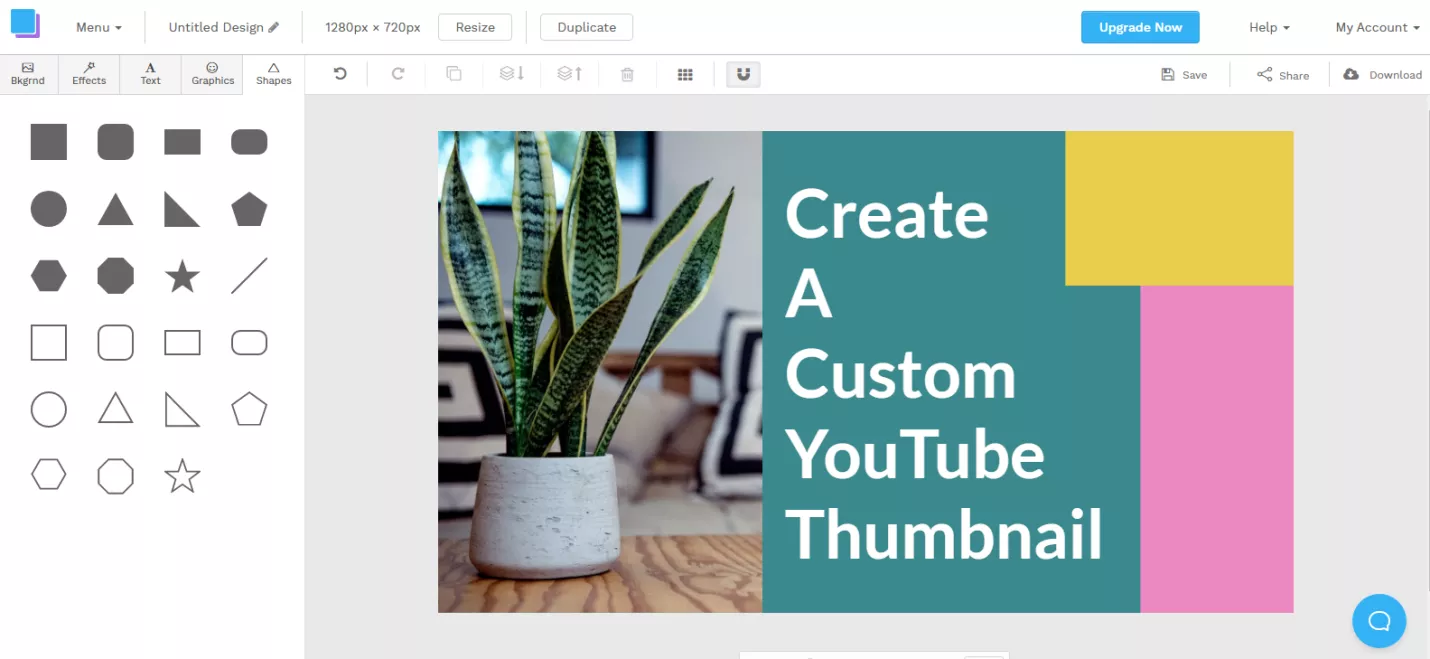Show the grid overlay

pos(685,74)
